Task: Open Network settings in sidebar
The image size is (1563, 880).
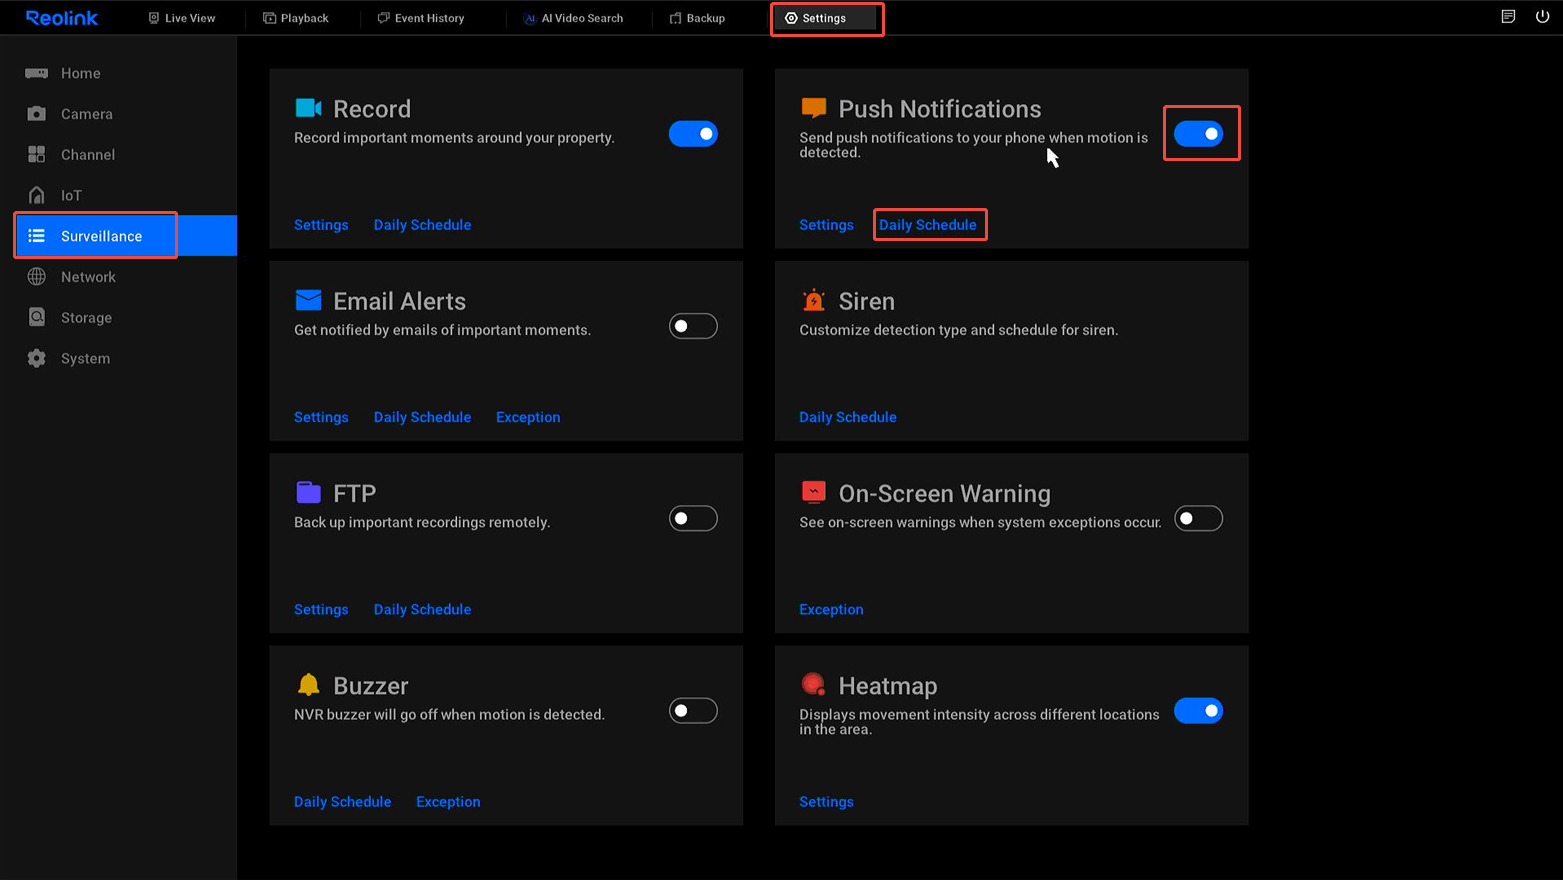Action: [x=88, y=277]
